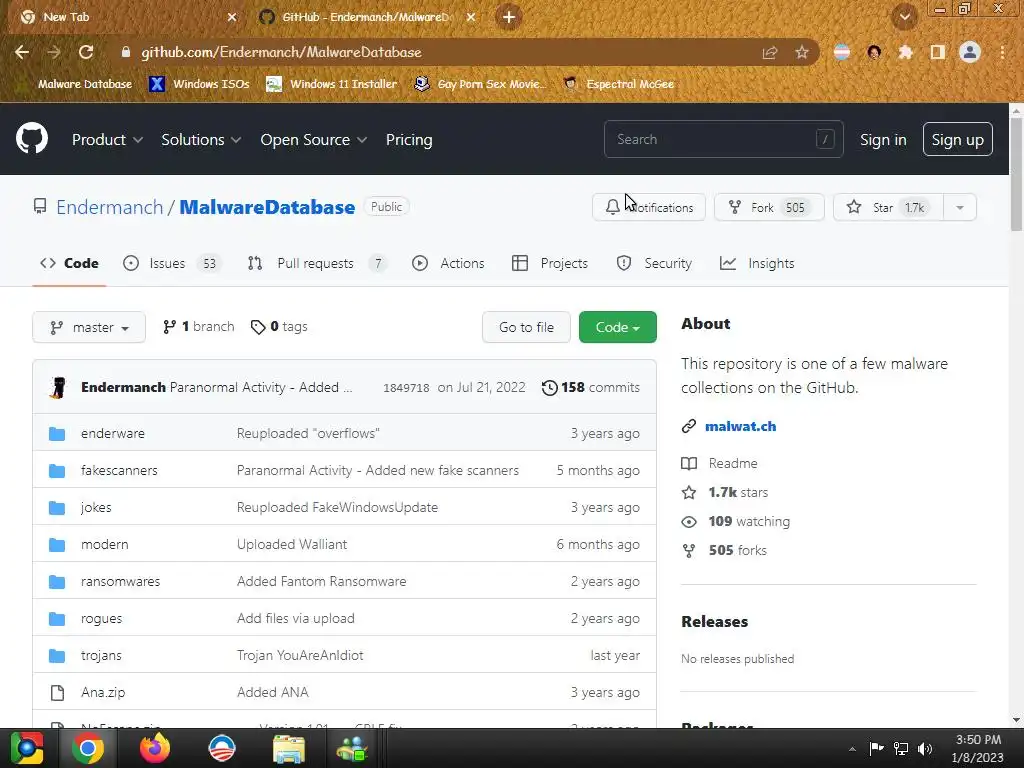
Task: Open the trojans folder
Action: pyautogui.click(x=101, y=655)
